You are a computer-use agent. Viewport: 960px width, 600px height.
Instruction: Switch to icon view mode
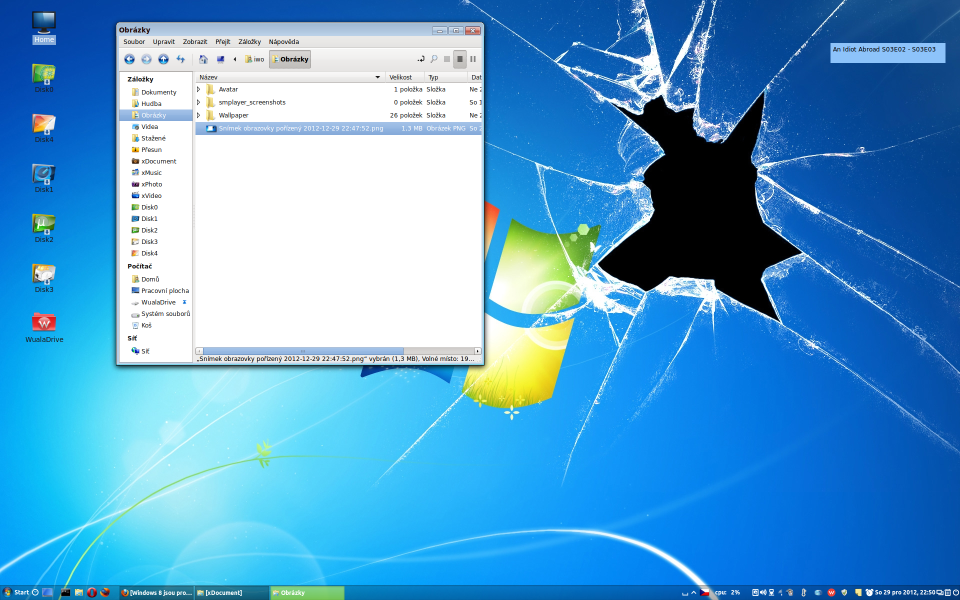click(x=447, y=59)
